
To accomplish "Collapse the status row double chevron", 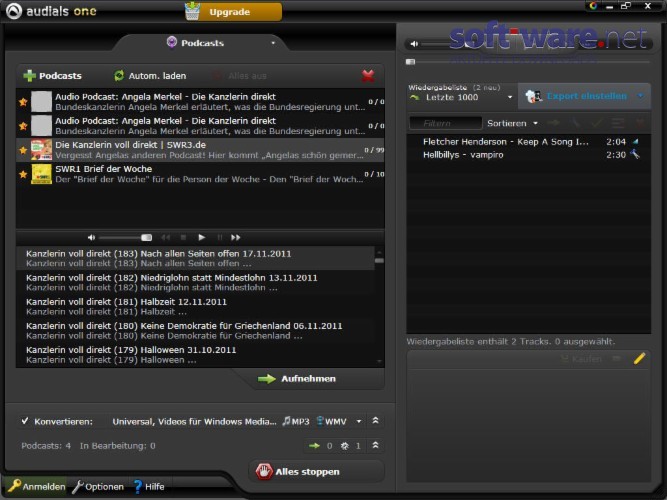I will 375,445.
